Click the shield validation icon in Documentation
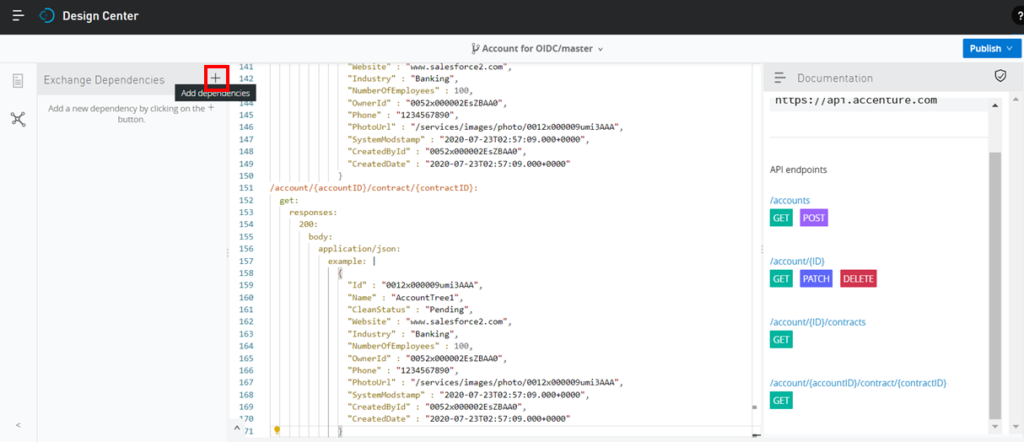 point(999,76)
